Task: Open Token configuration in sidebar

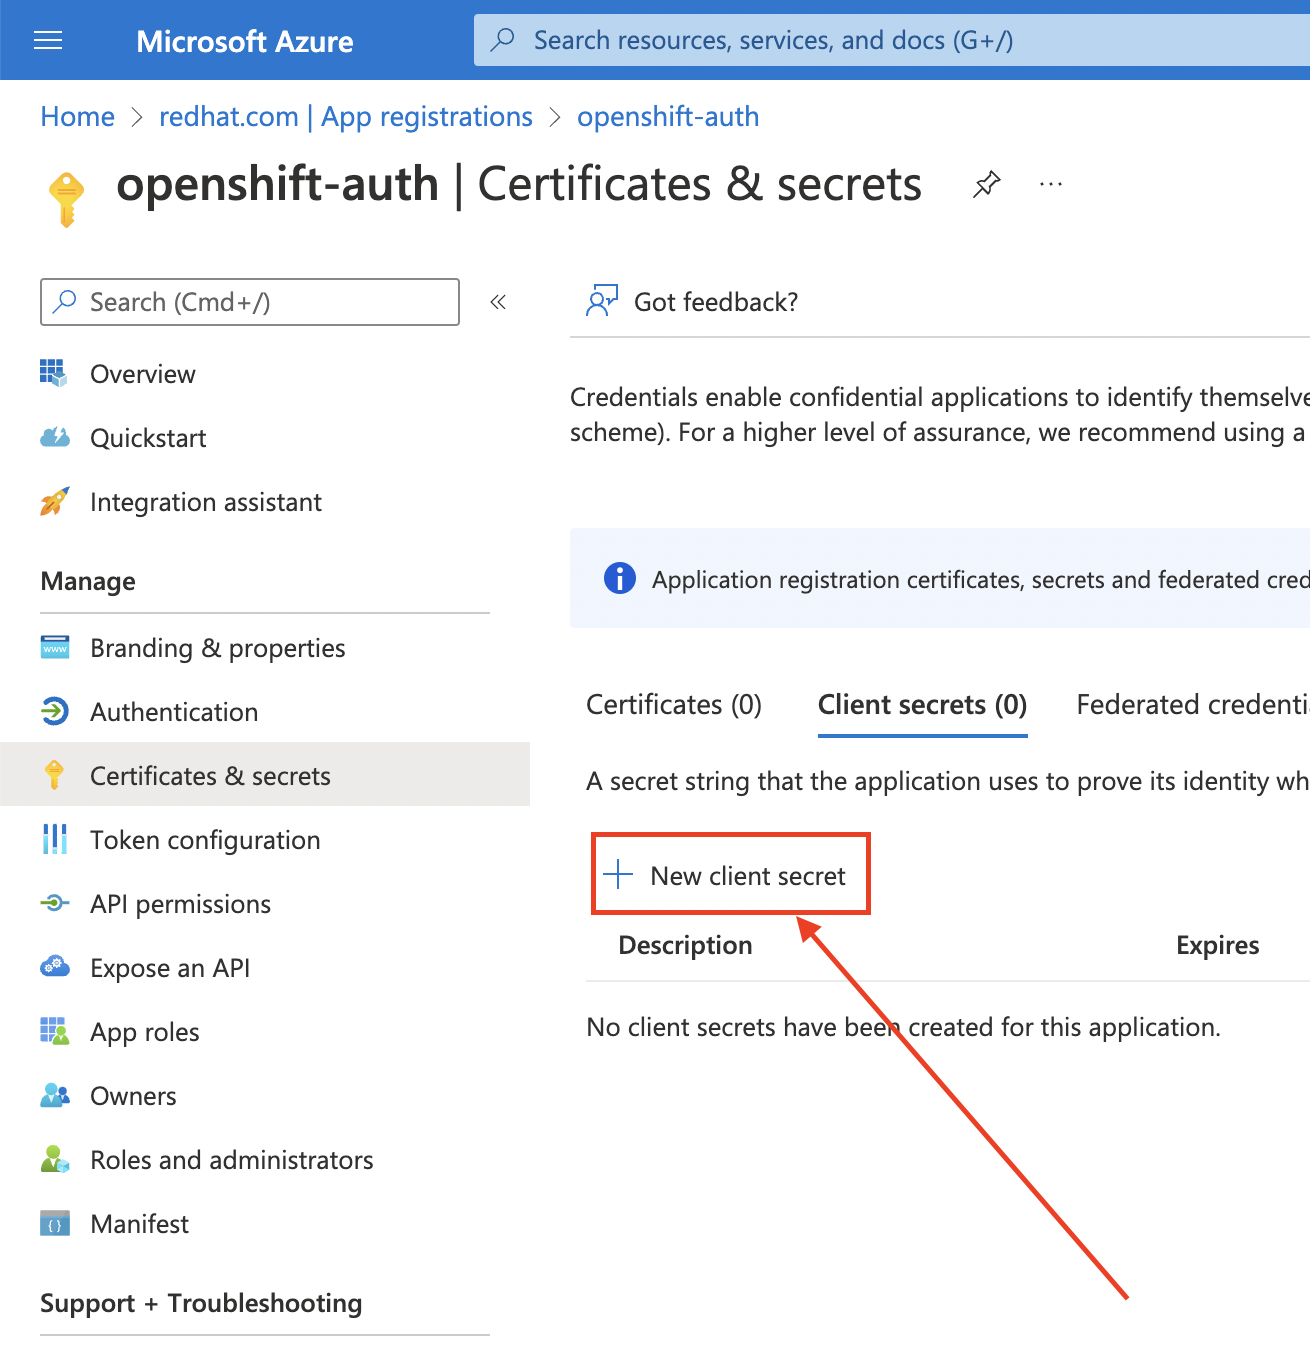Action: point(205,840)
